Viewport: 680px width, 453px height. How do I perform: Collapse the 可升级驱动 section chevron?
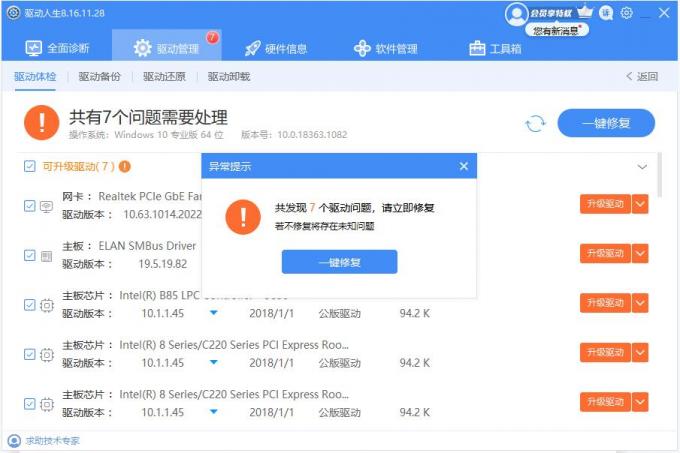642,167
